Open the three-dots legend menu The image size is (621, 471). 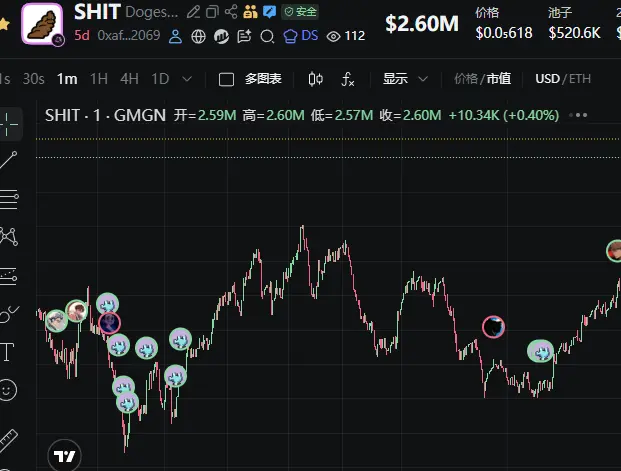pos(578,115)
